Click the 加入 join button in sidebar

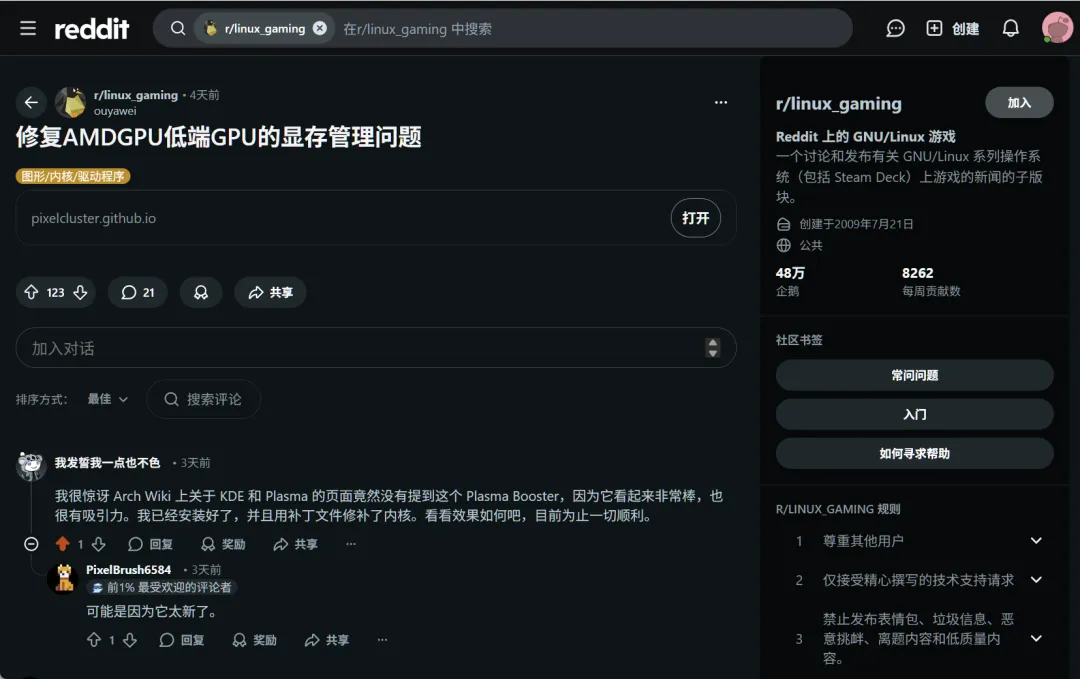1019,103
